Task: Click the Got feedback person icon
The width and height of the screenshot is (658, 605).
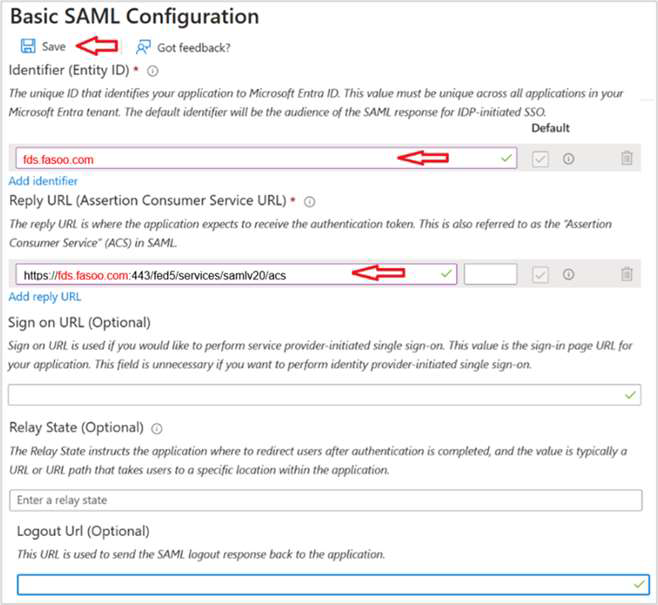Action: point(143,47)
